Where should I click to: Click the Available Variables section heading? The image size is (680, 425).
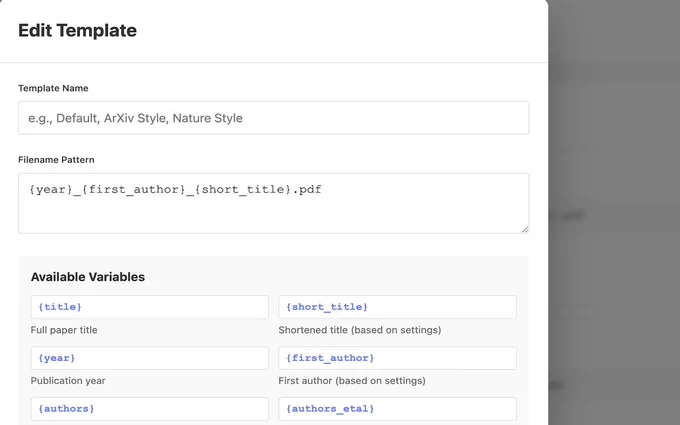(88, 277)
